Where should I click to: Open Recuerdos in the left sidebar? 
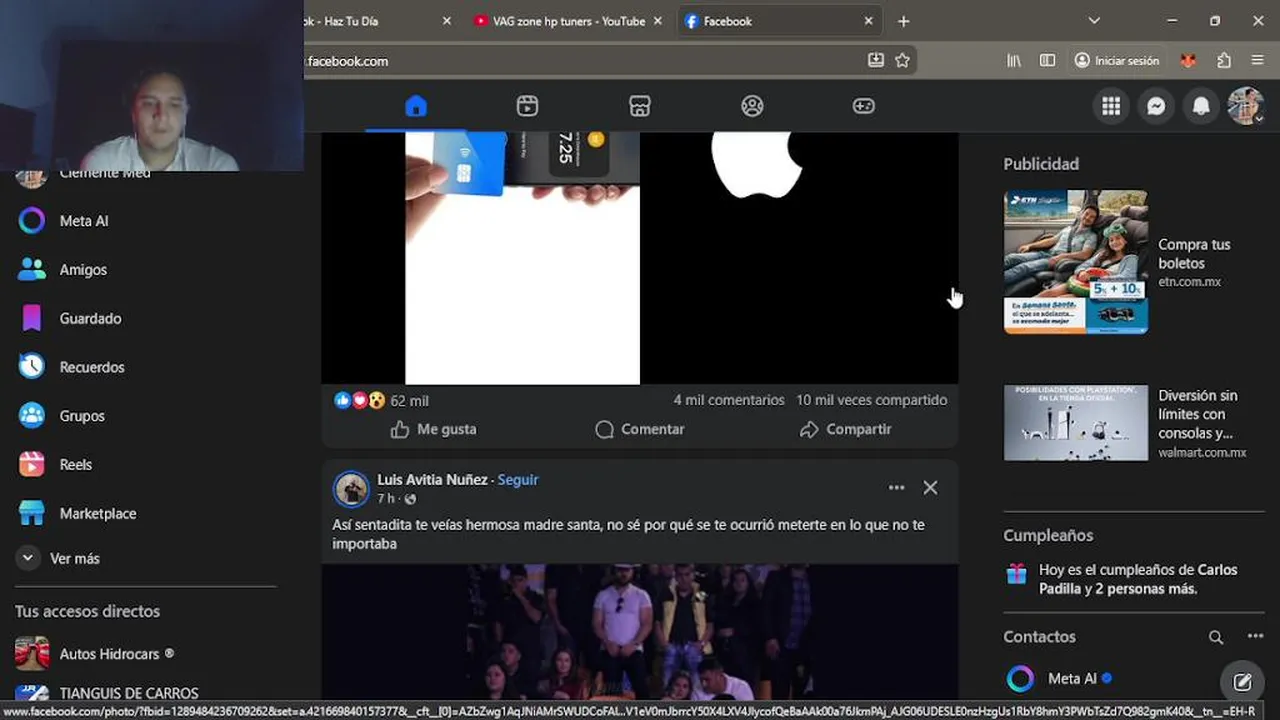[x=148, y=367]
